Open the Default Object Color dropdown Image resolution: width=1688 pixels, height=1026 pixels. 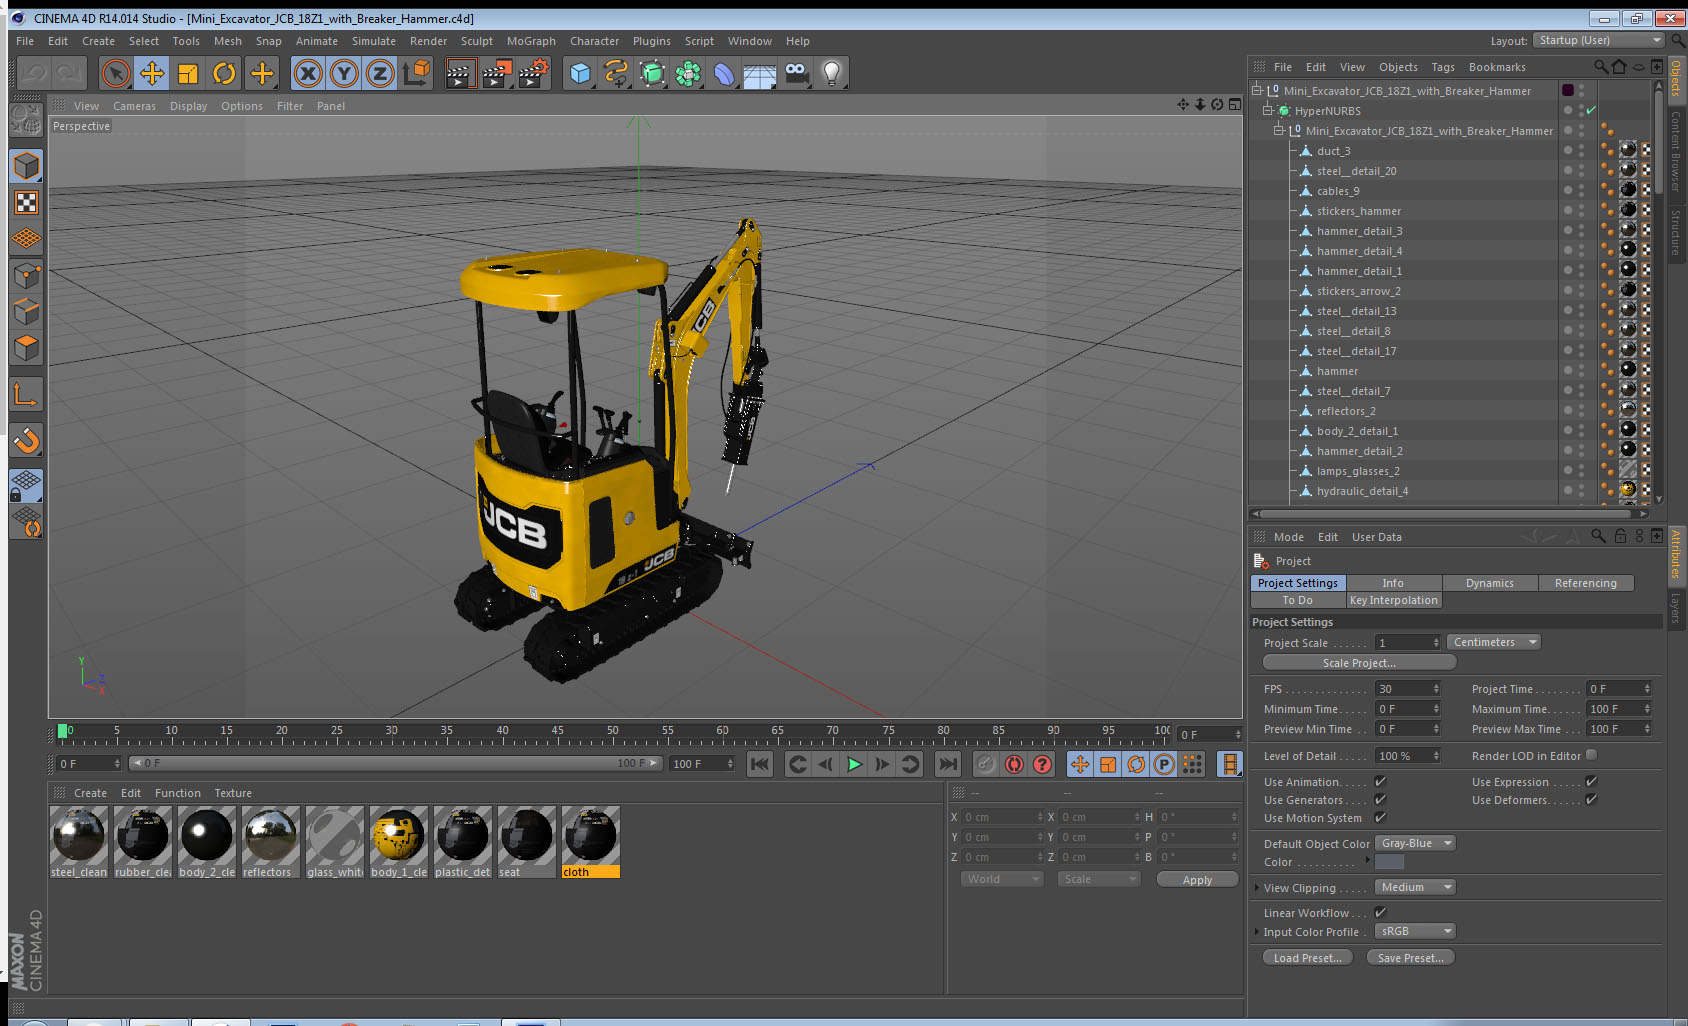[x=1415, y=843]
